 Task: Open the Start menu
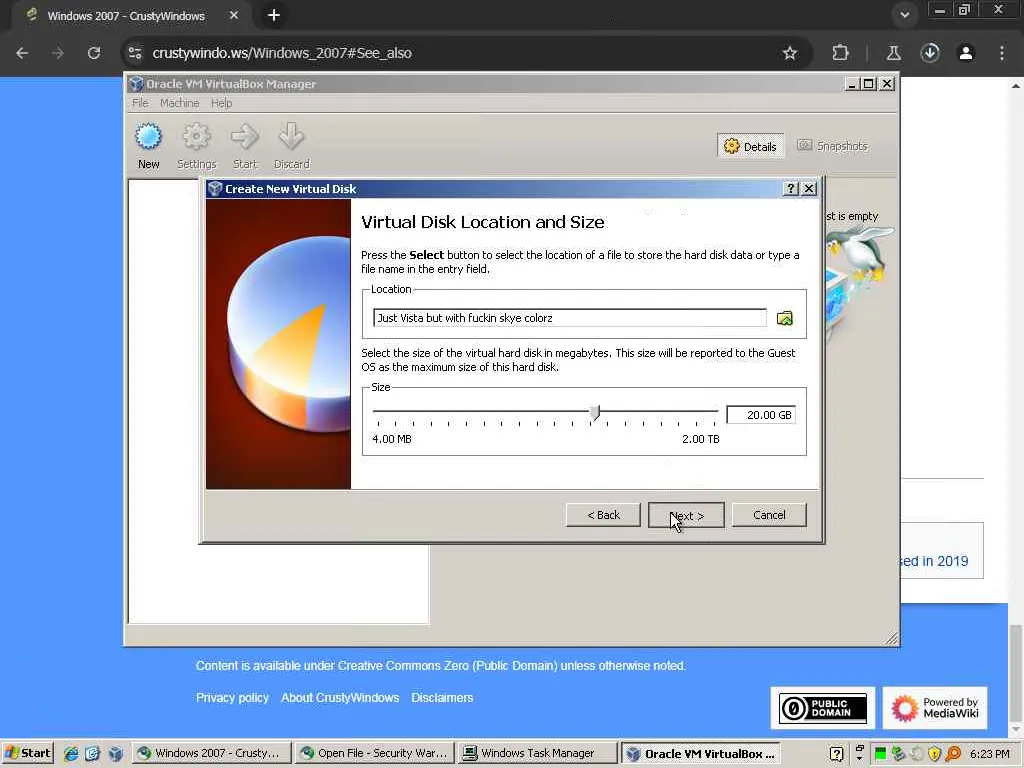27,754
